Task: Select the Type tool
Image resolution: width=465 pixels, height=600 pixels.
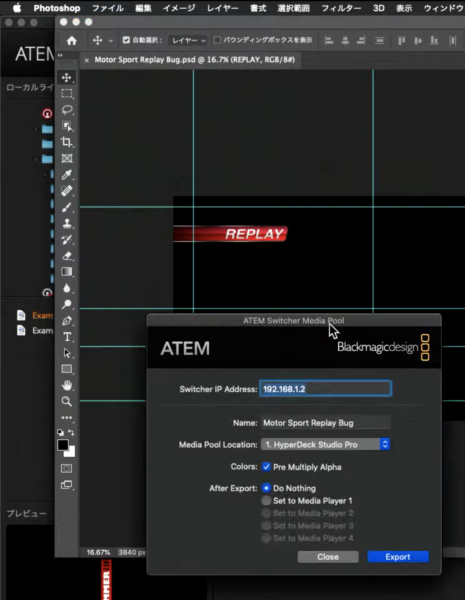Action: coord(67,337)
